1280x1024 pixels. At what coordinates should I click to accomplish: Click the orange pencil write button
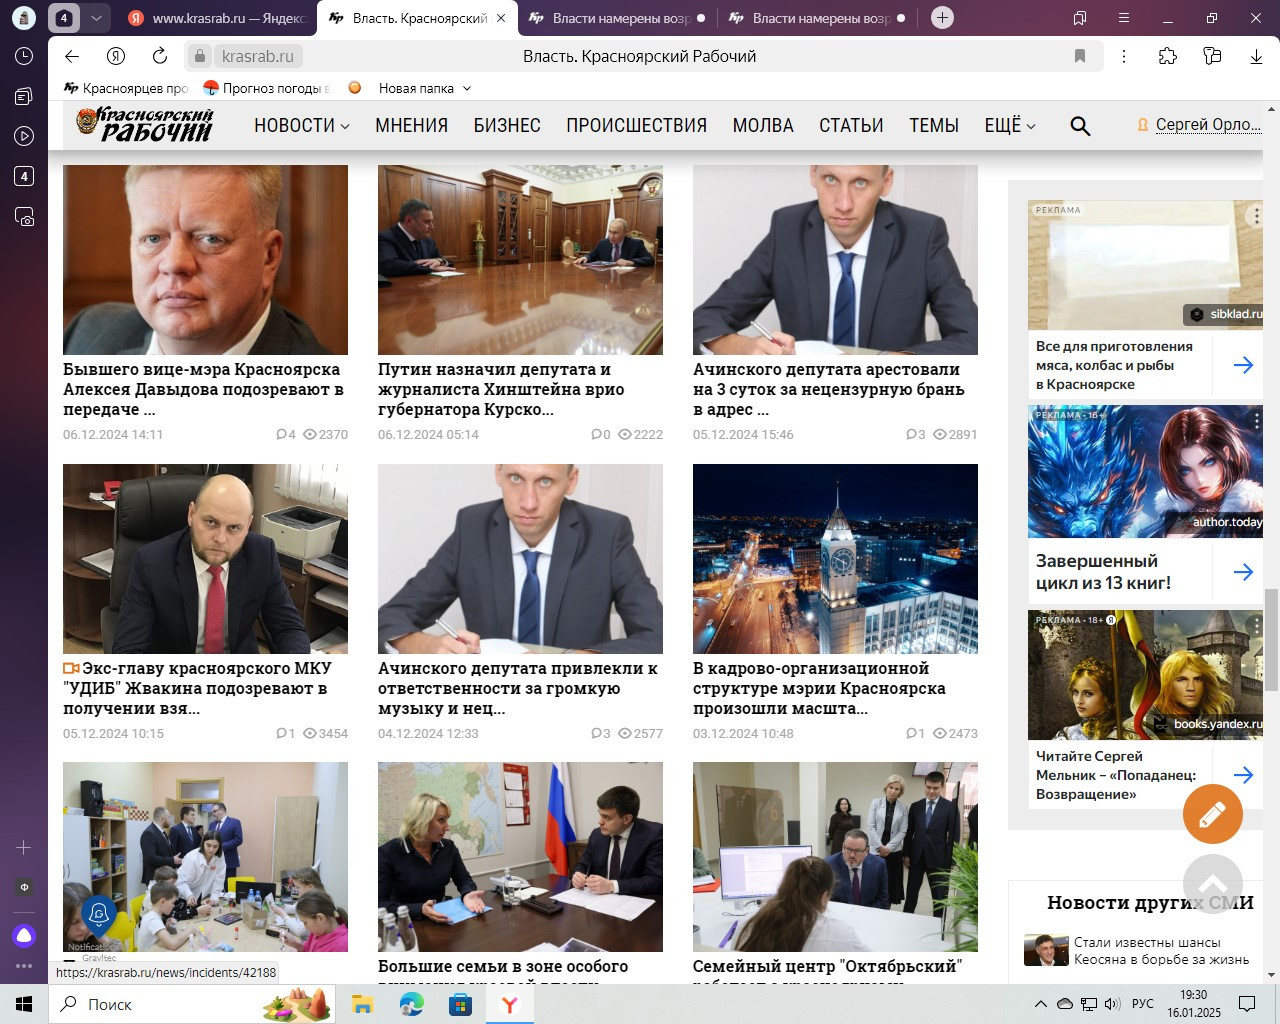point(1212,815)
